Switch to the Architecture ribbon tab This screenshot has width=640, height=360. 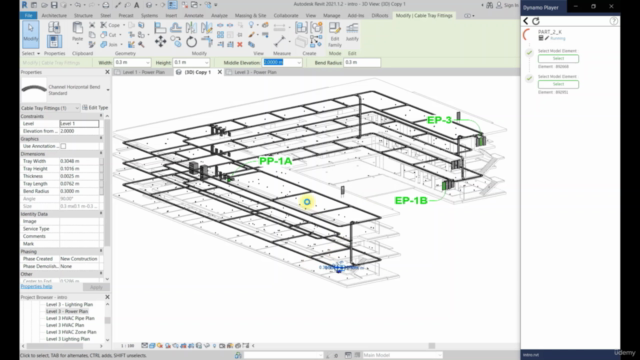[54, 16]
